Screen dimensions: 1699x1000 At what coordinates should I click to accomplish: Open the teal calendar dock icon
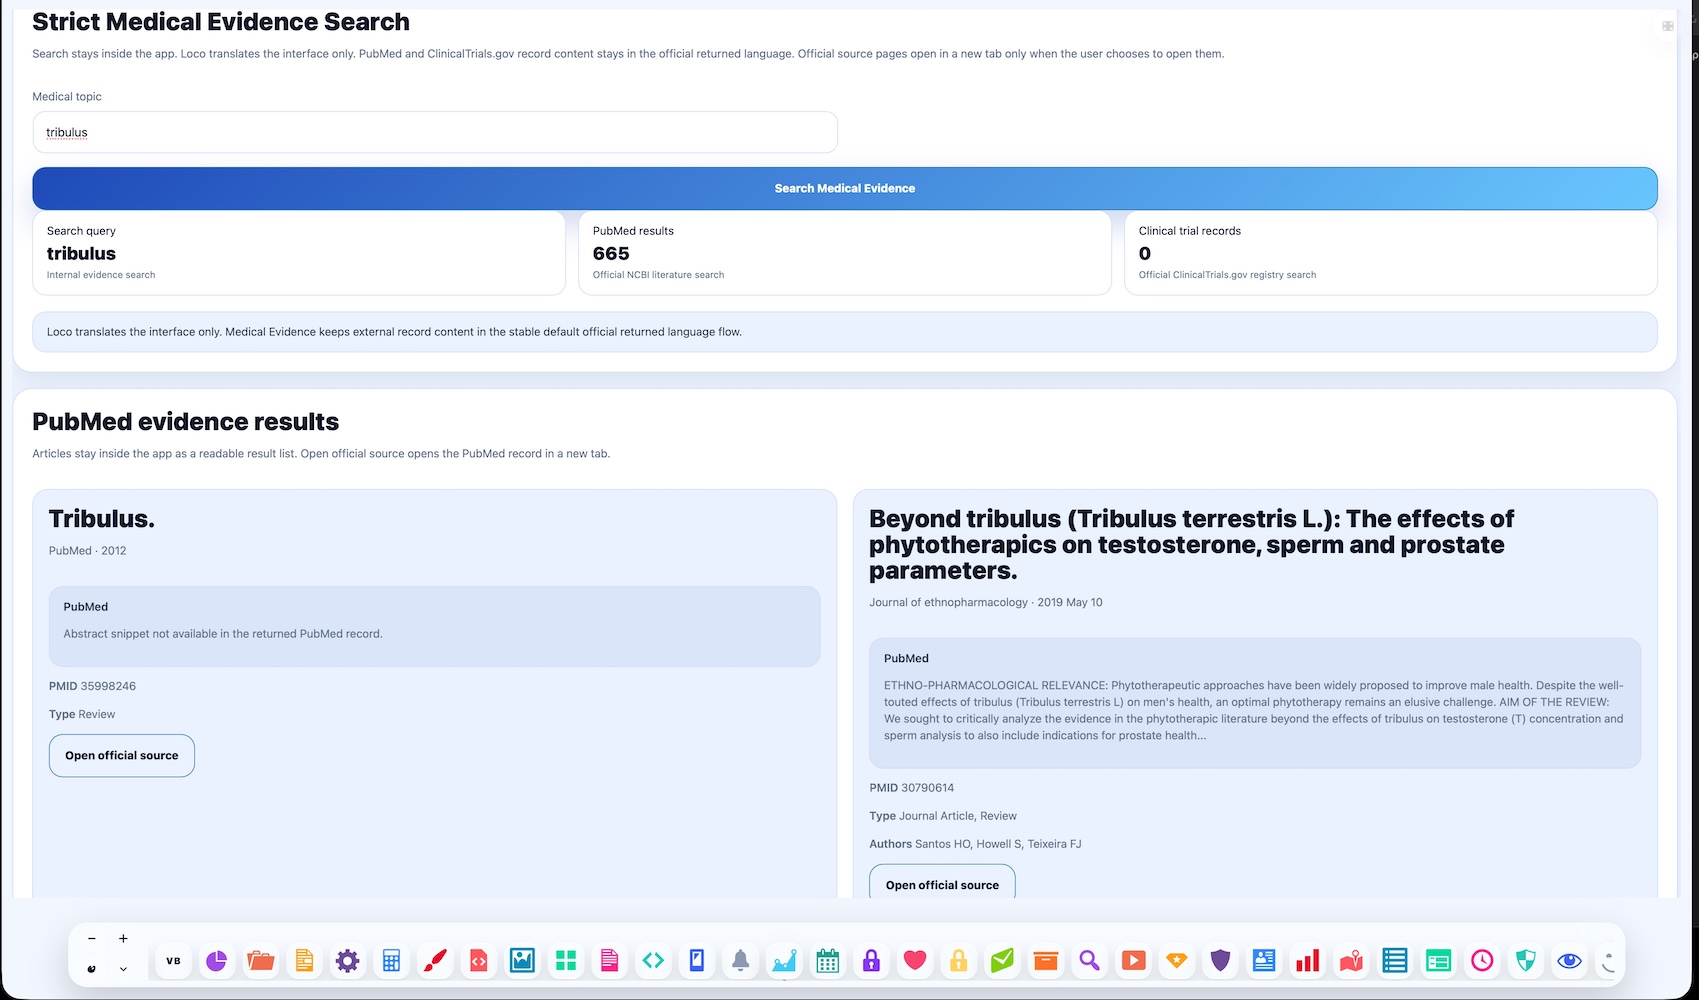tap(828, 961)
